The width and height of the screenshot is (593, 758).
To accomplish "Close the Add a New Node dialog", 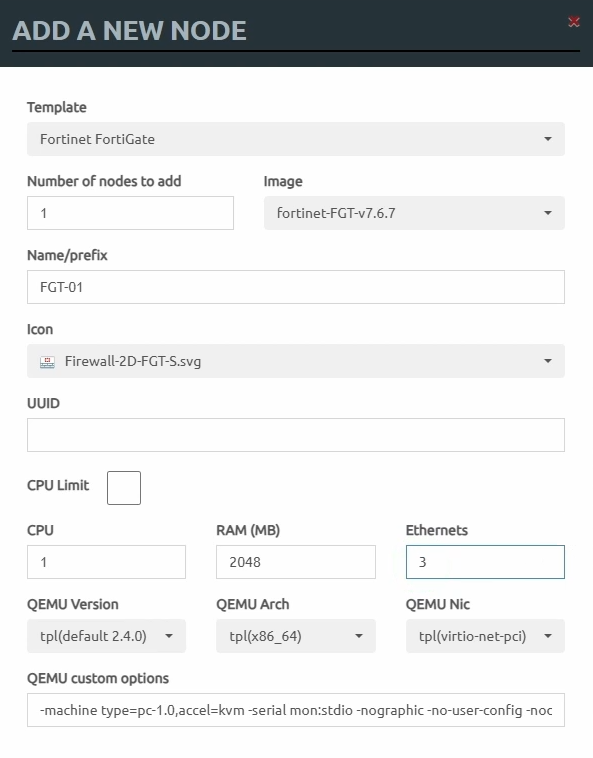I will tap(574, 22).
